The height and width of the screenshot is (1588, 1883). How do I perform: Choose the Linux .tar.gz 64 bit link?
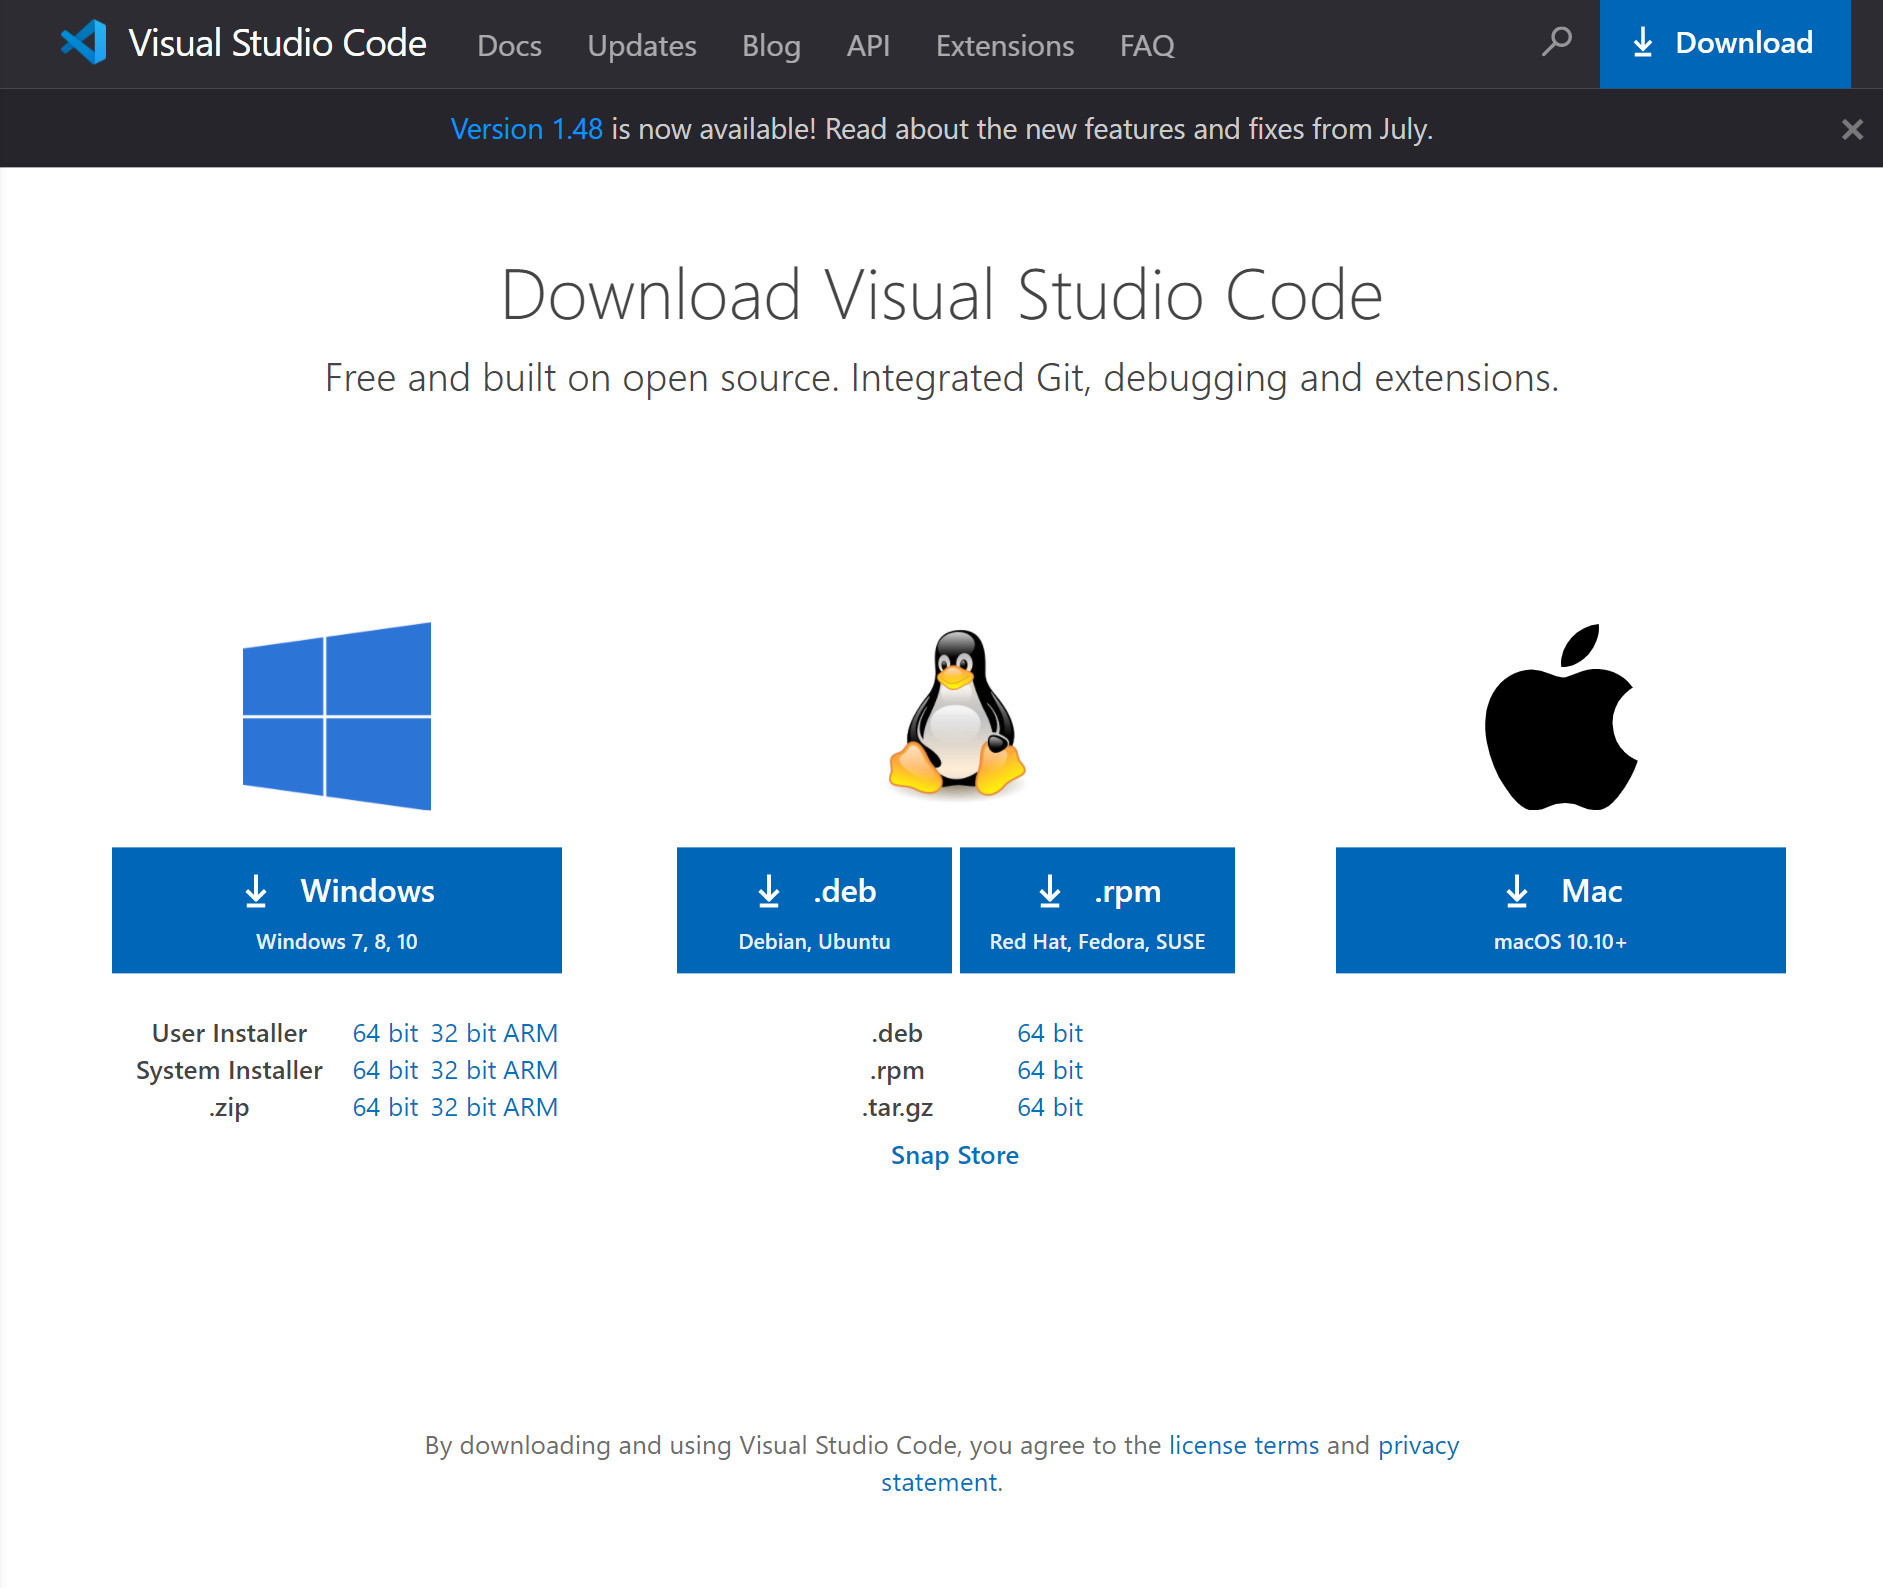[x=1050, y=1107]
